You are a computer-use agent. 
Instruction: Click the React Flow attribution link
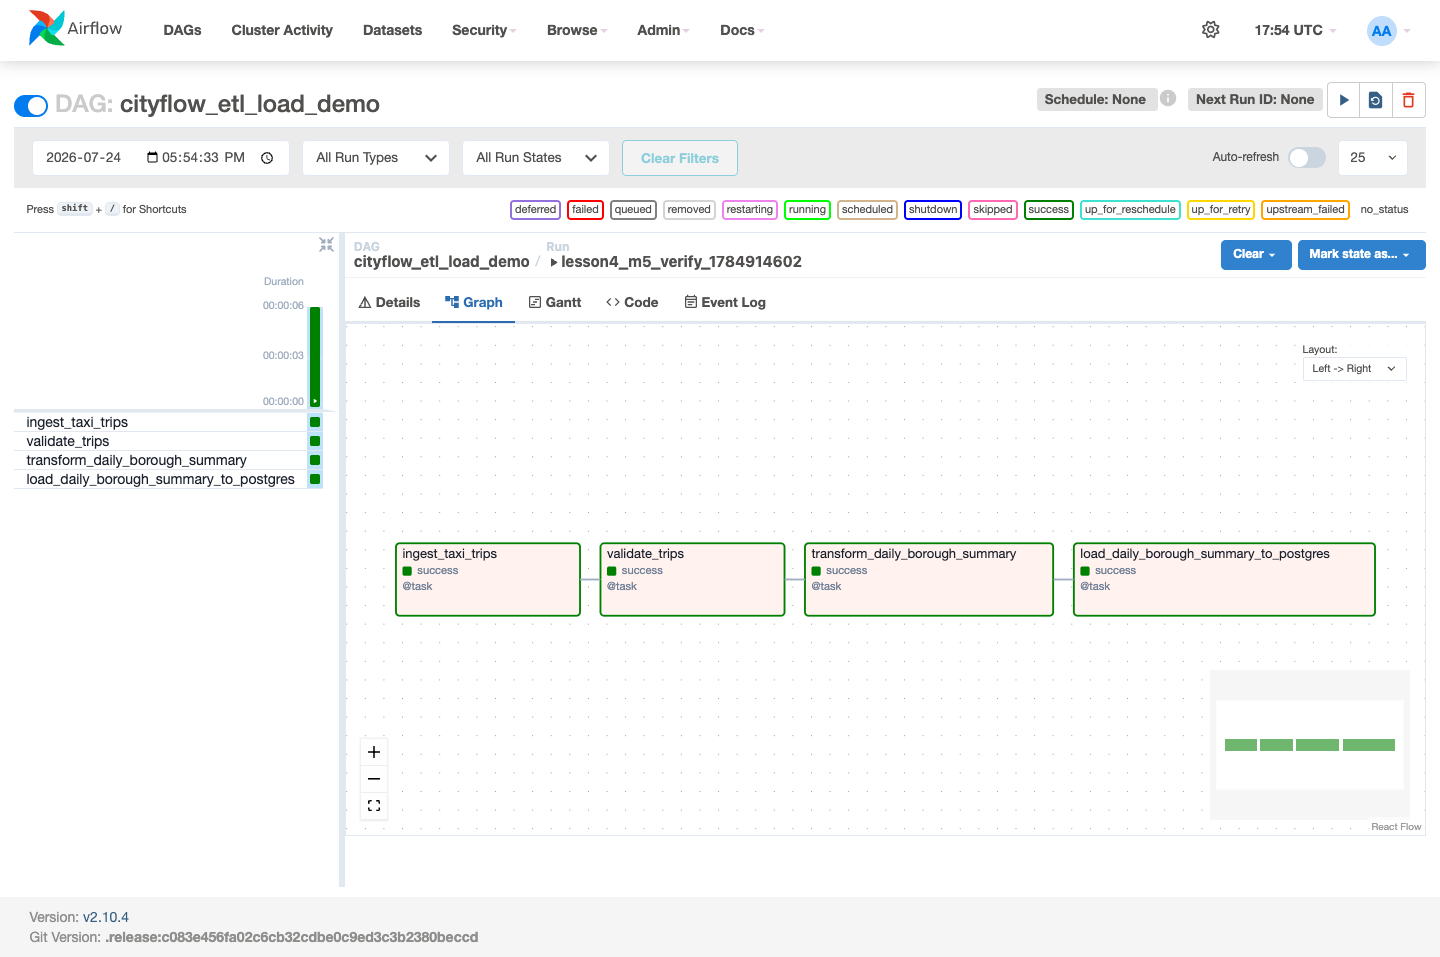click(x=1396, y=827)
